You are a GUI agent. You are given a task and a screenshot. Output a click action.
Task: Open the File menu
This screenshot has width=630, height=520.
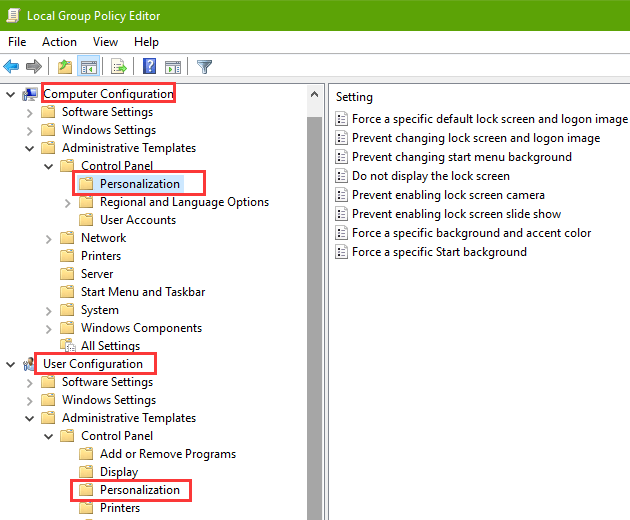tap(17, 42)
